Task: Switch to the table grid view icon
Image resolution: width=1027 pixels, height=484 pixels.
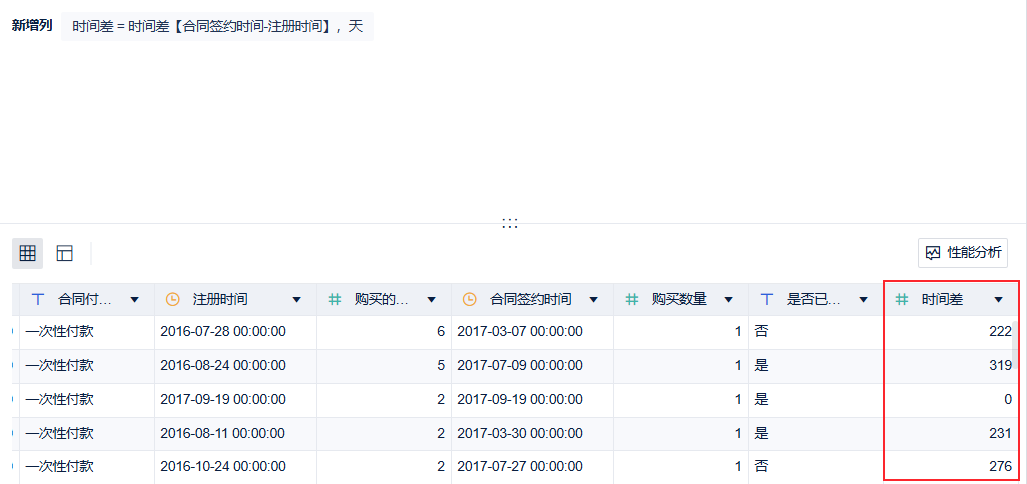Action: tap(28, 253)
